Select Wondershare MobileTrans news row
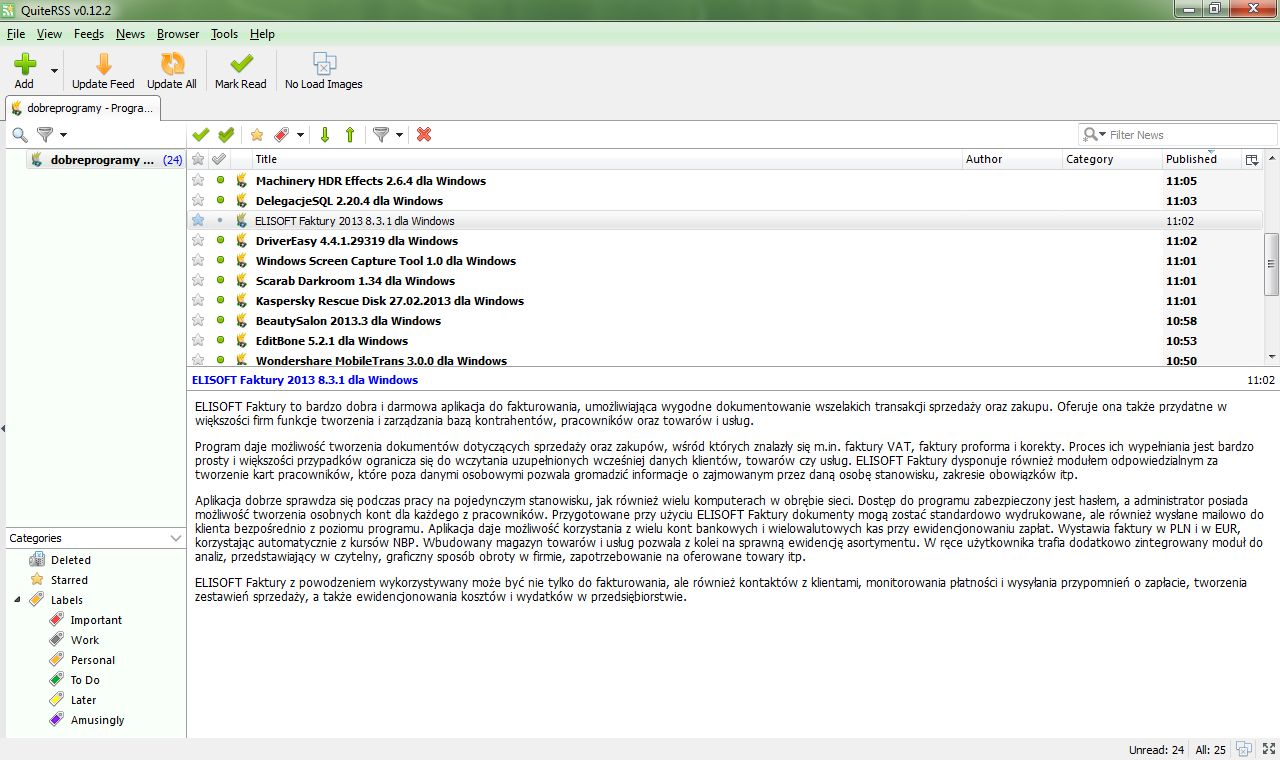 pyautogui.click(x=725, y=359)
